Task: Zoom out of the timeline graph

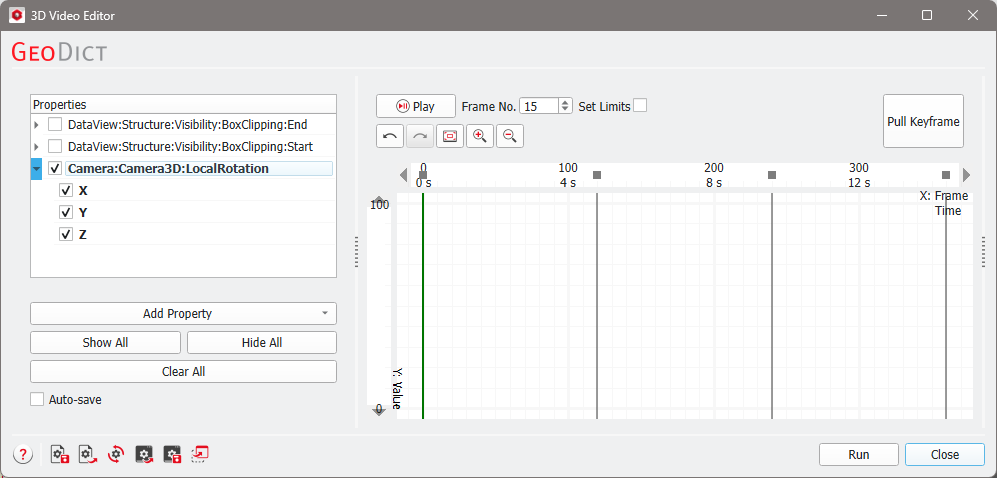Action: tap(509, 136)
